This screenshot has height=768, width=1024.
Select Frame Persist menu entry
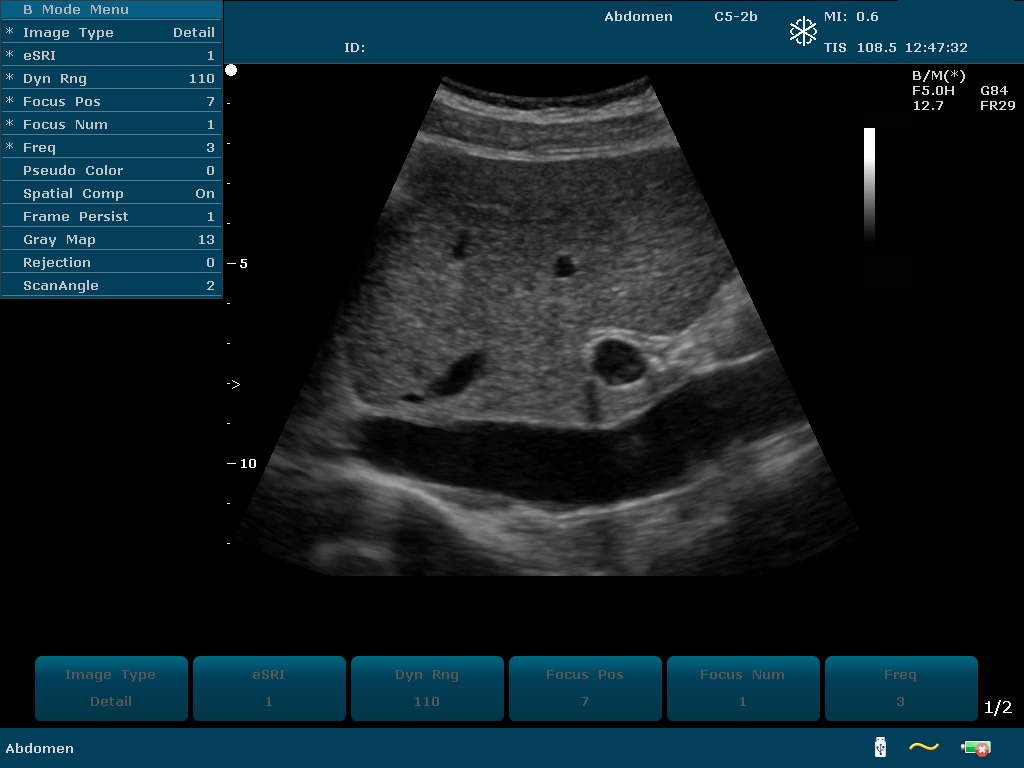[111, 217]
